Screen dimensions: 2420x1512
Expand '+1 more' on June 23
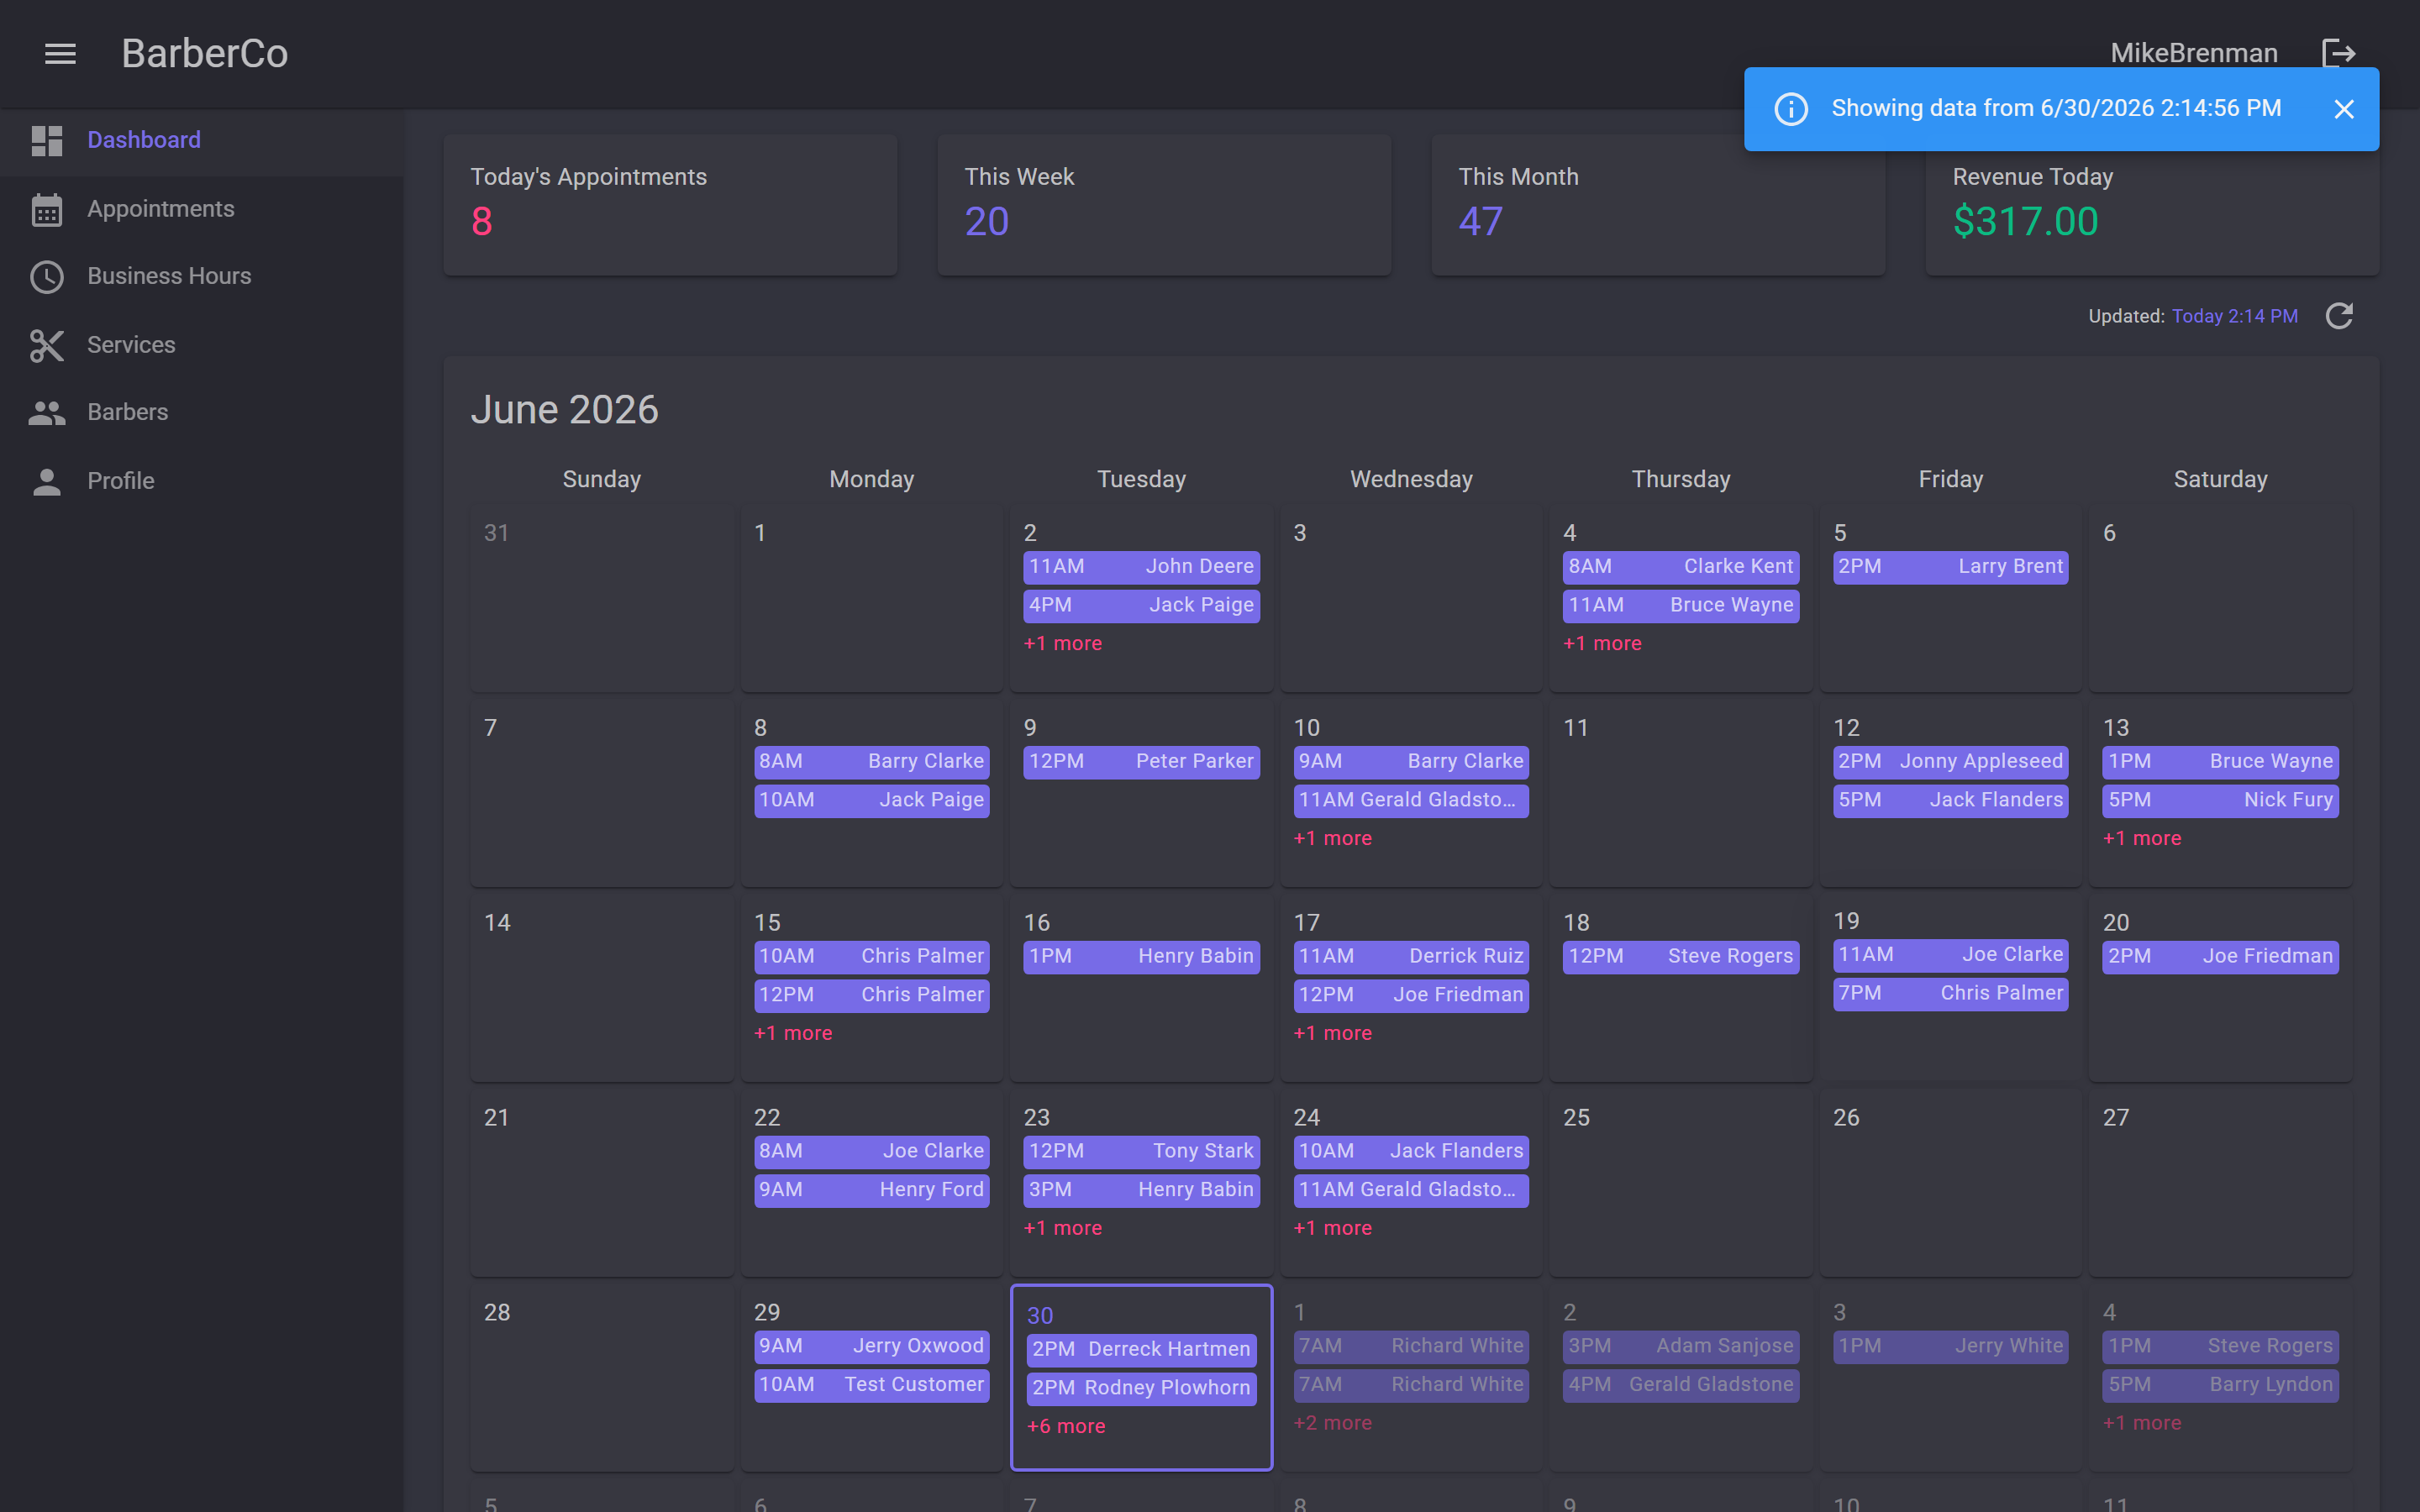point(1062,1229)
